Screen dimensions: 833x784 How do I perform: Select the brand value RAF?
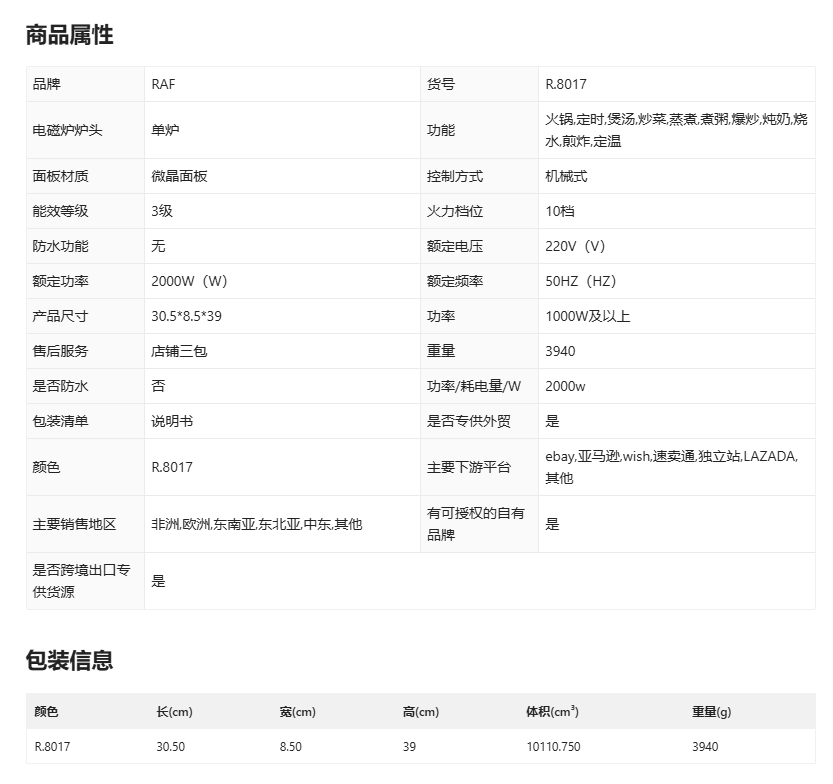tap(163, 84)
